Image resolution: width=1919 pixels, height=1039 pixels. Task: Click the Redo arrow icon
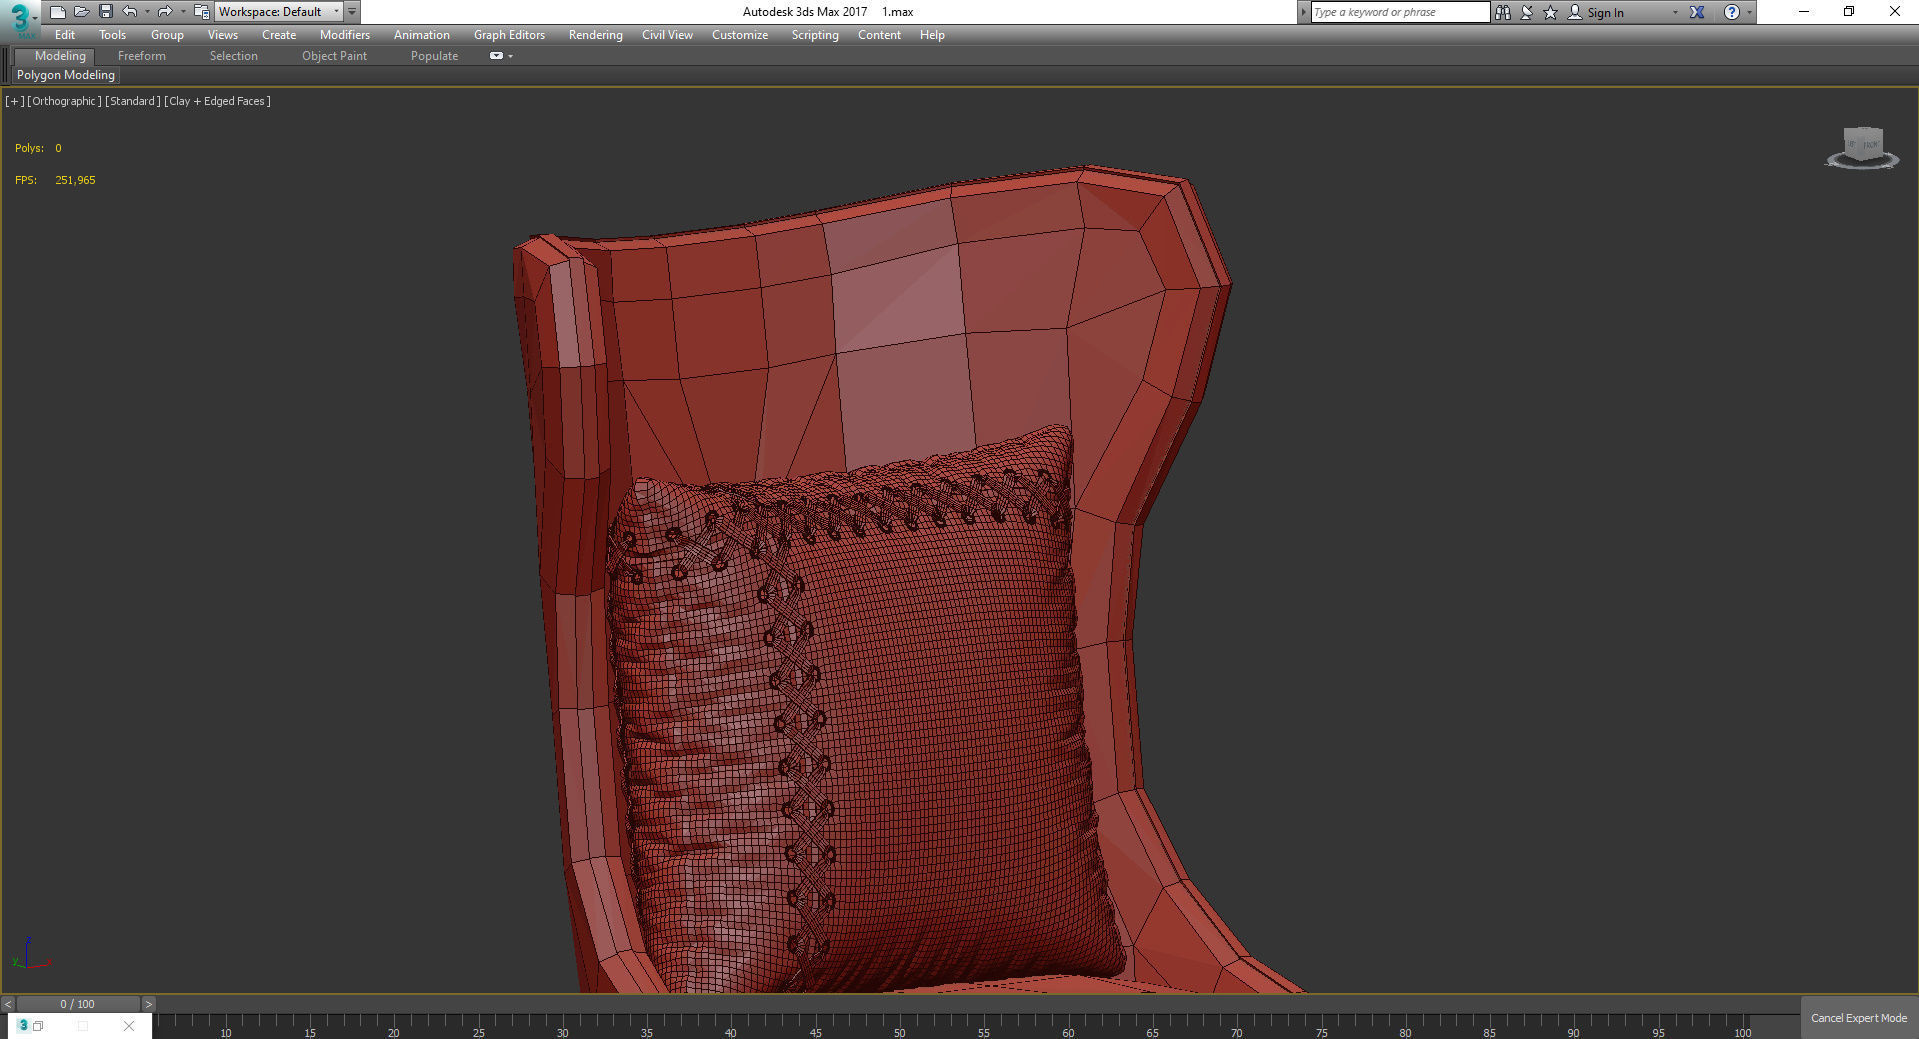tap(165, 12)
